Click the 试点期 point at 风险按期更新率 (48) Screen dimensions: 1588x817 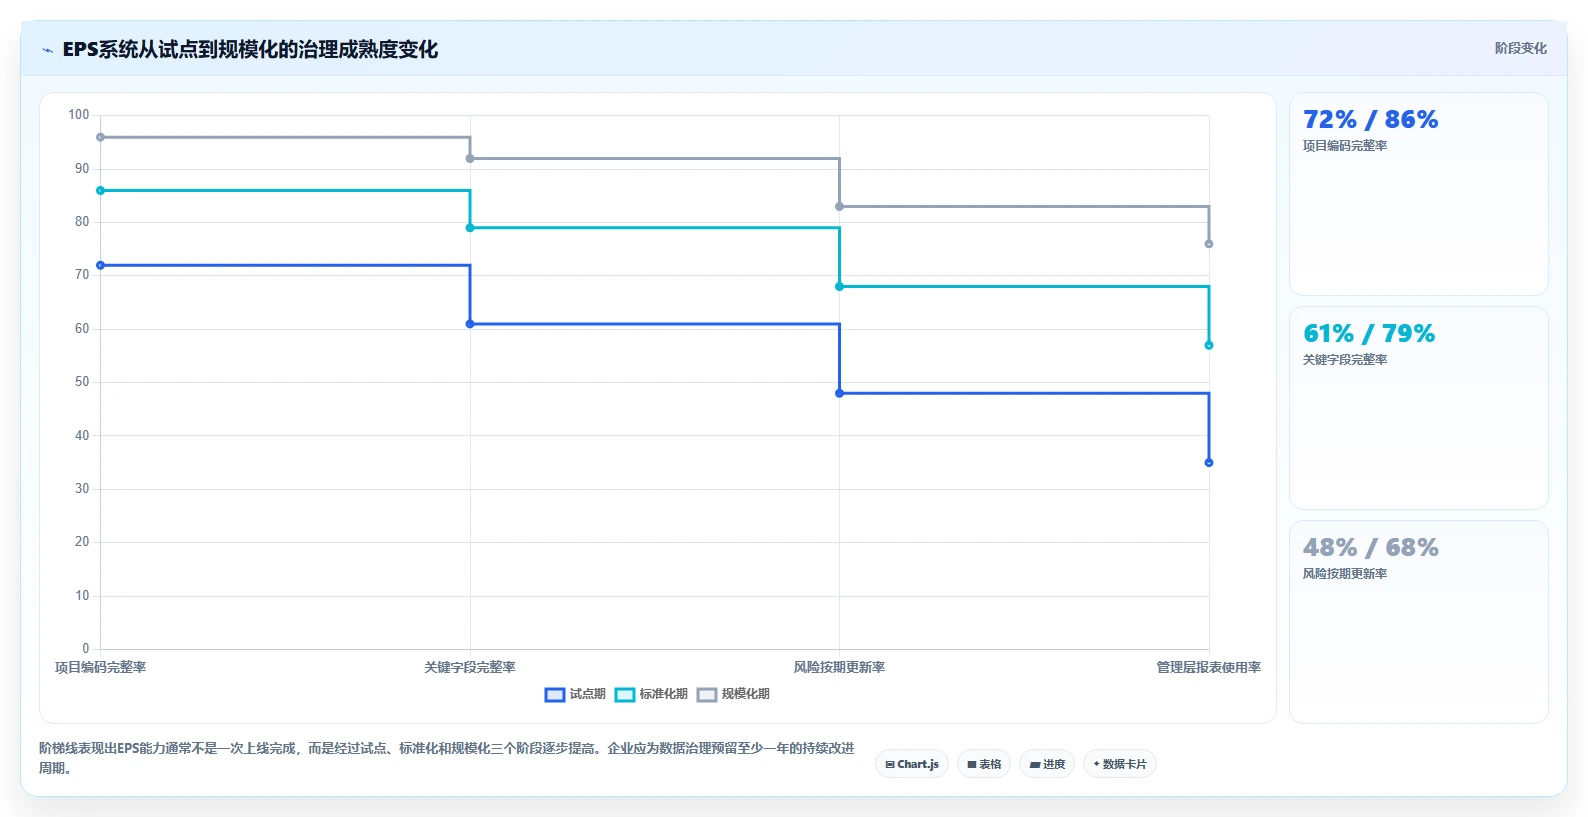click(x=839, y=393)
